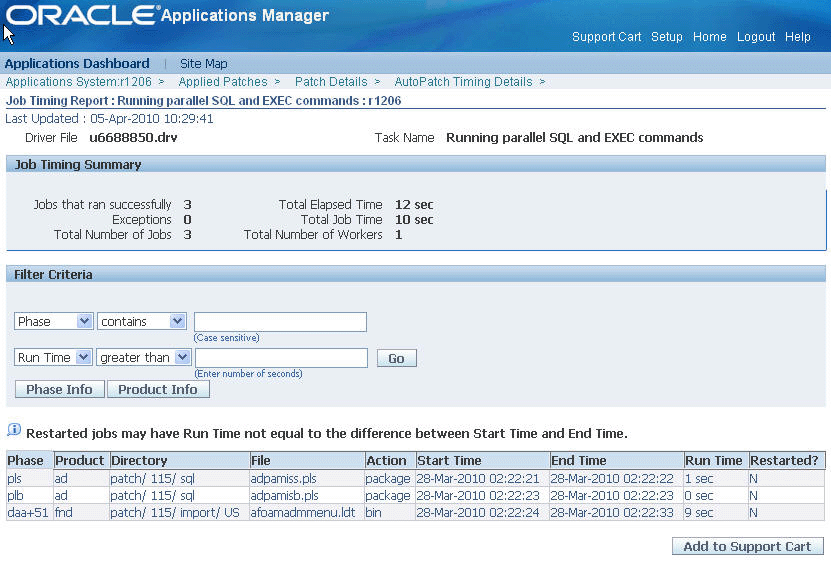Click the fnd product cell
Viewport: 831px width, 564px height.
82,513
